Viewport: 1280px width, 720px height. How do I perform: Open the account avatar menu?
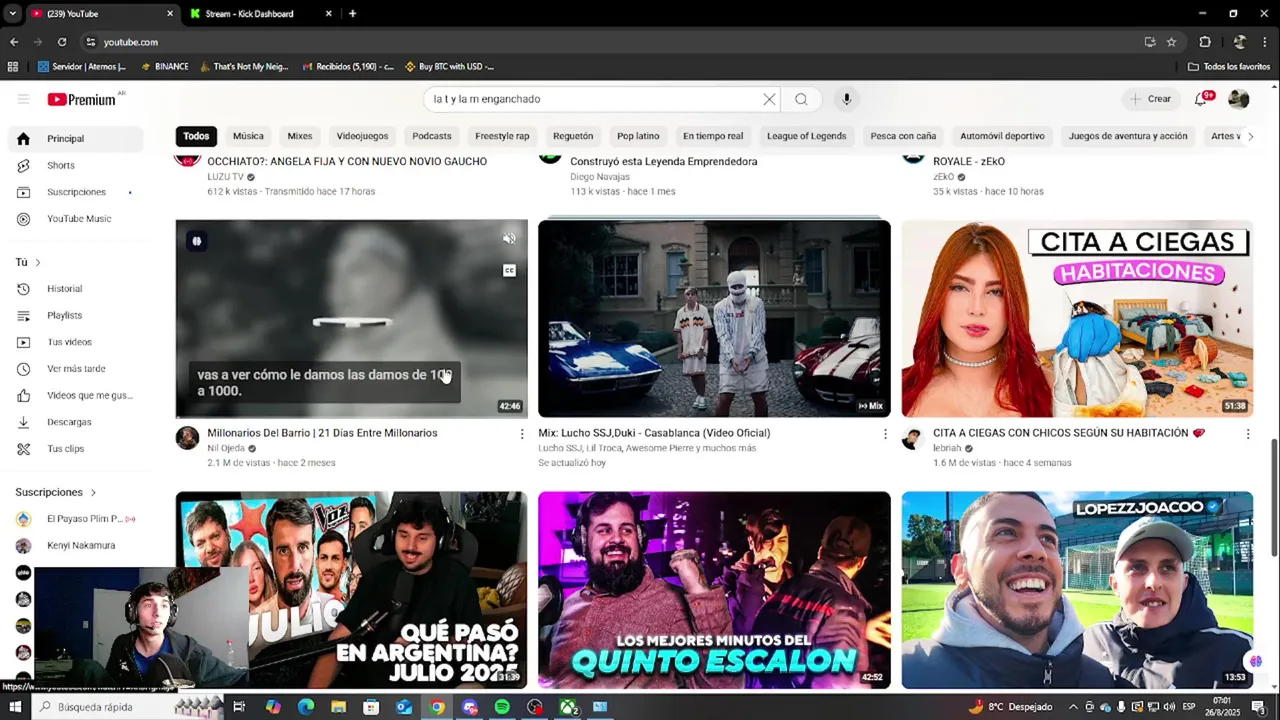[x=1238, y=99]
